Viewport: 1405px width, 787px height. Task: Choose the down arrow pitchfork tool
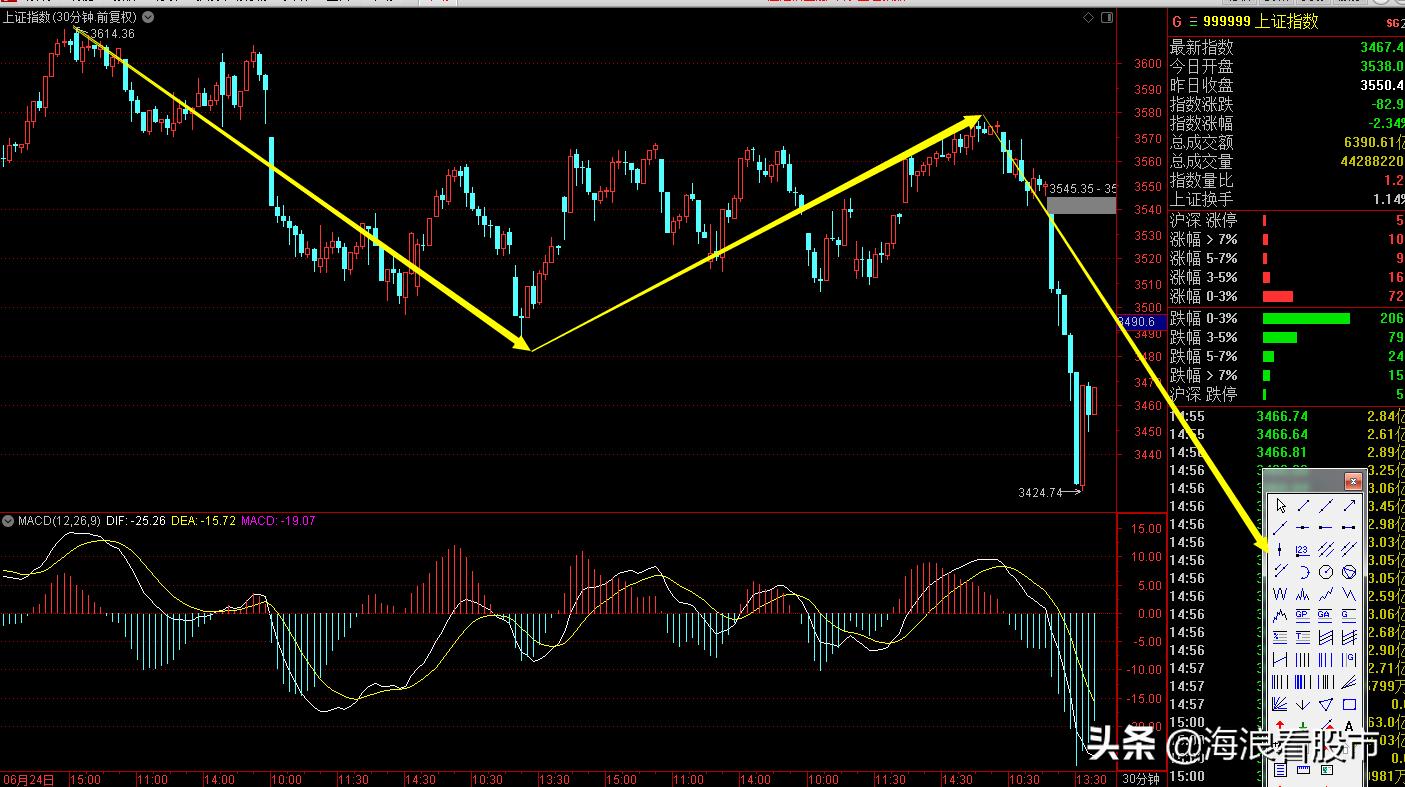[x=1303, y=704]
